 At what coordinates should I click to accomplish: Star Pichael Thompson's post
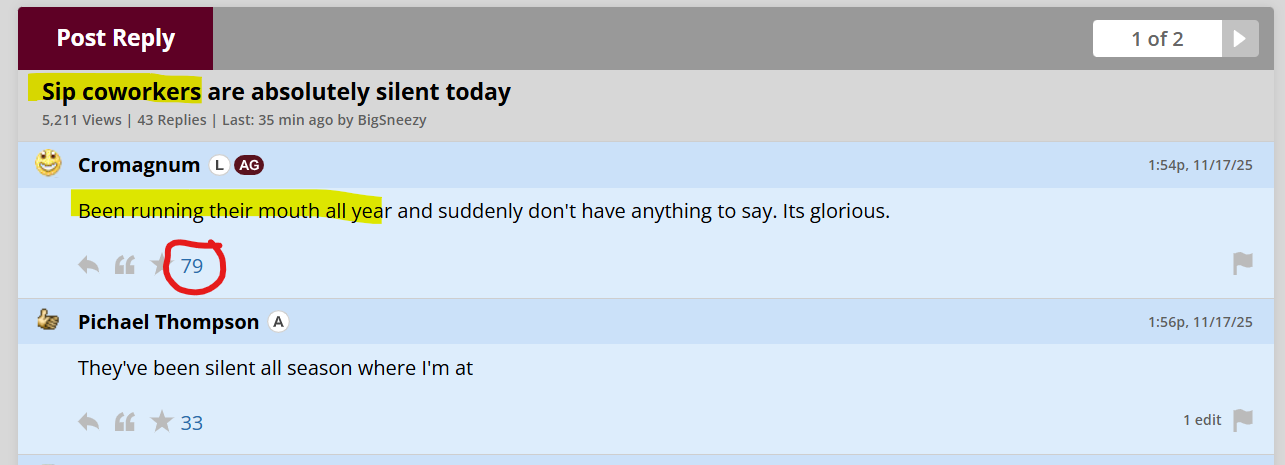162,422
